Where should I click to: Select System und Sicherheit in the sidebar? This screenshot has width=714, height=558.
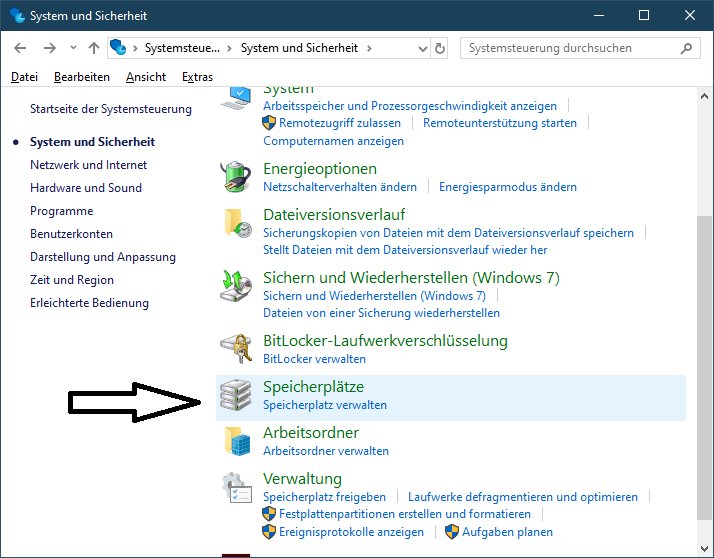tap(92, 142)
